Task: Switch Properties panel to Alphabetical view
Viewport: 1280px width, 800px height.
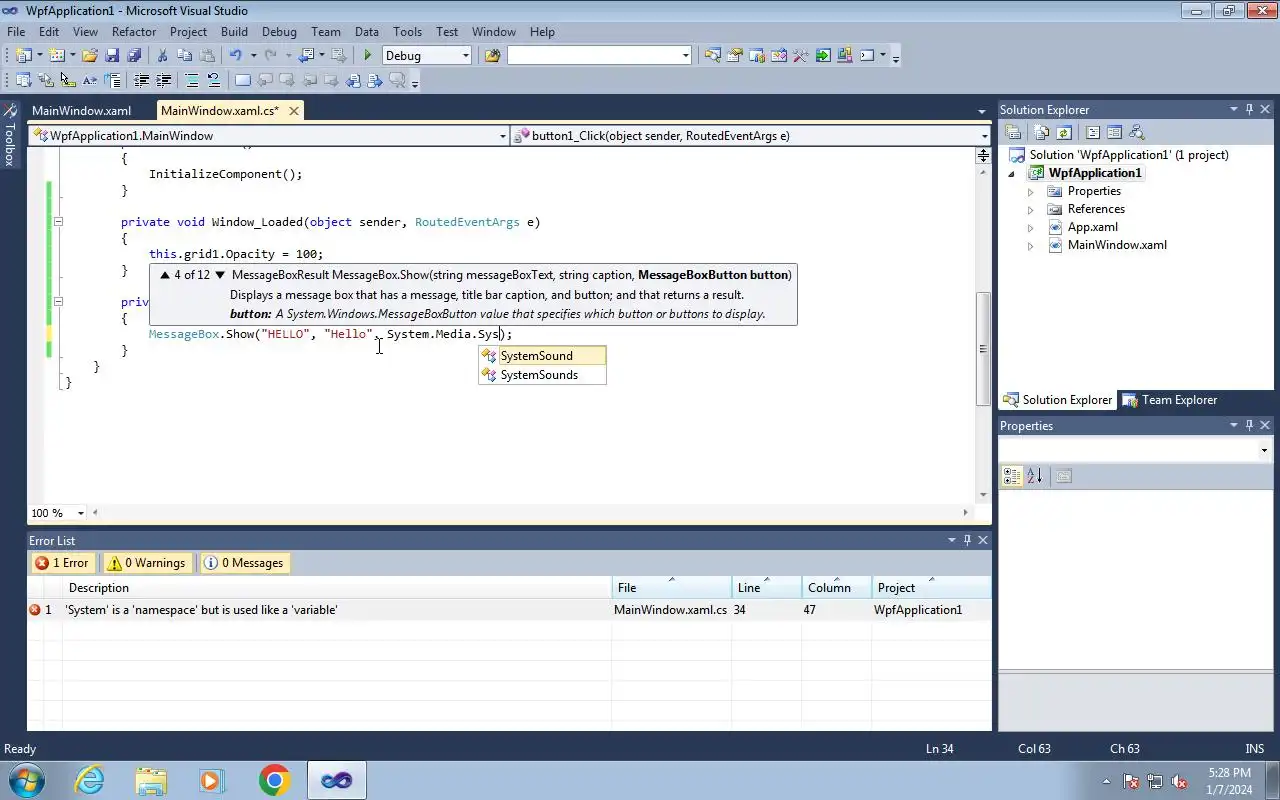Action: tap(1034, 476)
